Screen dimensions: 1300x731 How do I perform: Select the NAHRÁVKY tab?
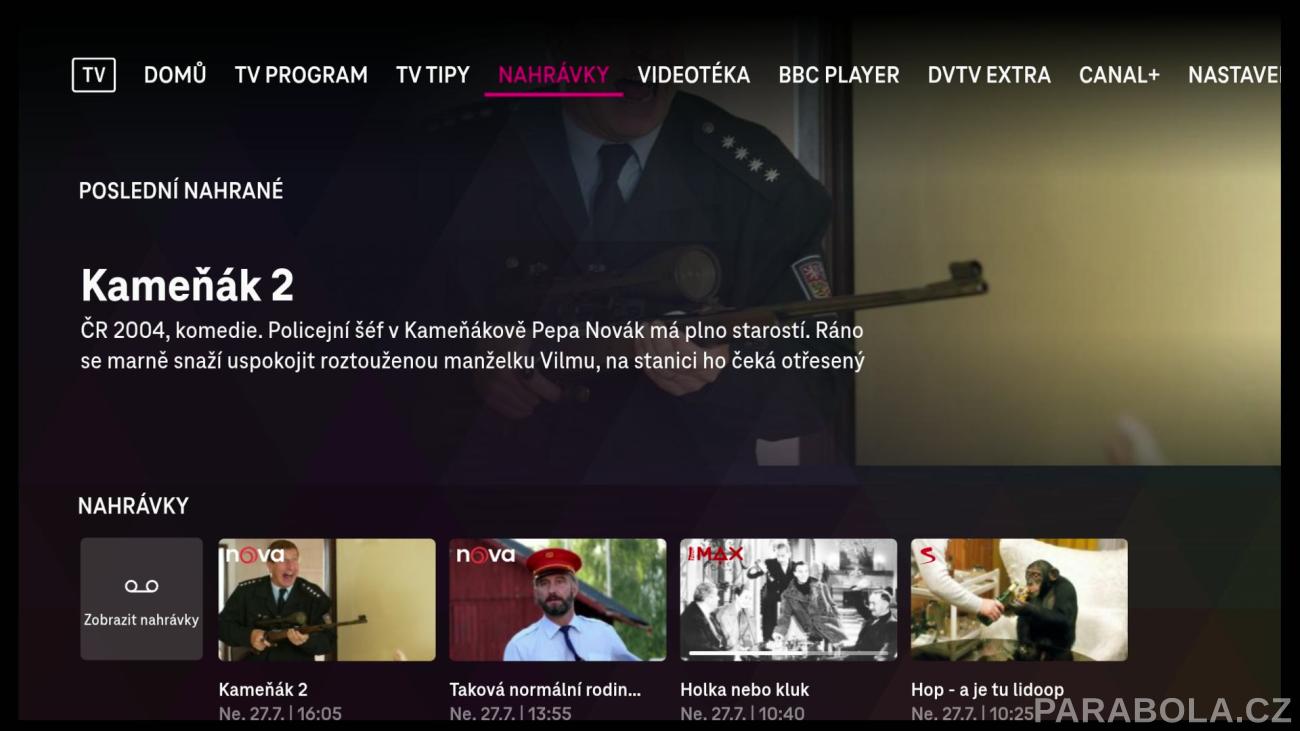point(553,75)
